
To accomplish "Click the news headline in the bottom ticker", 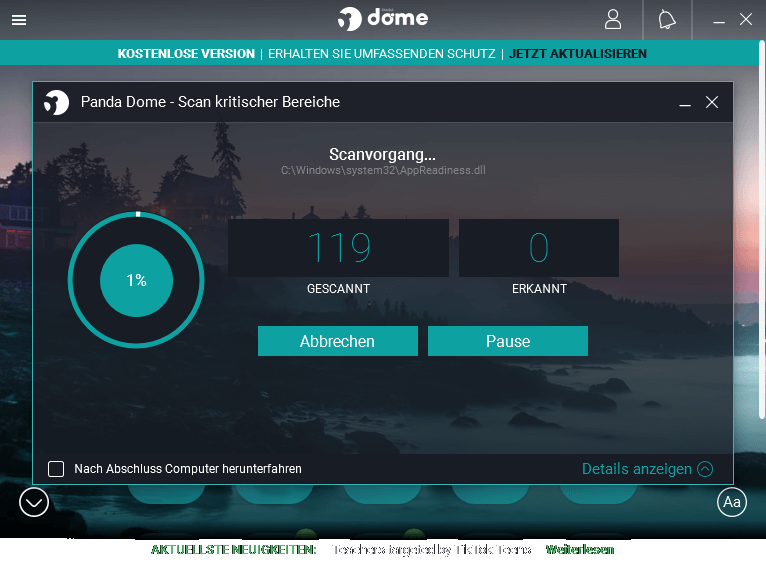I will 431,550.
